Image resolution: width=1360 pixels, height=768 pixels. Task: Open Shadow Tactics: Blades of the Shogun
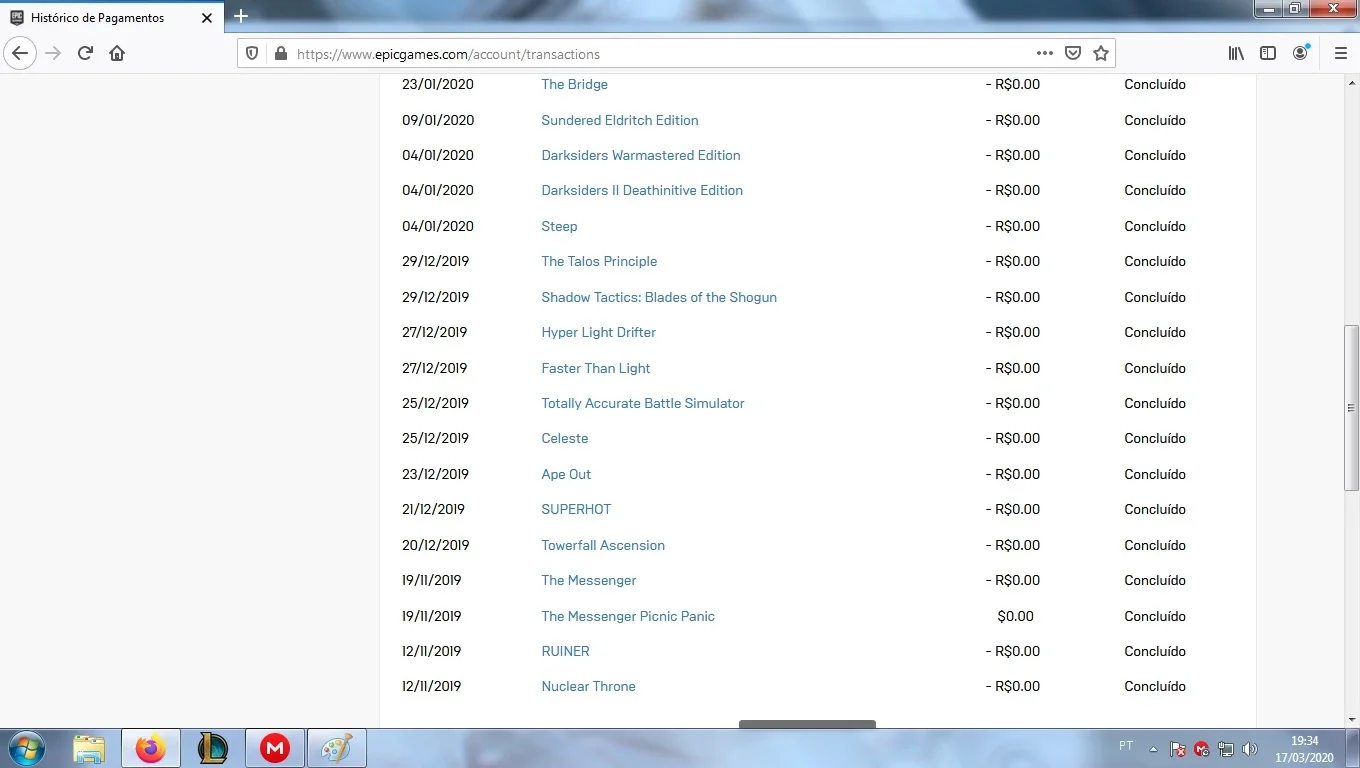click(659, 297)
